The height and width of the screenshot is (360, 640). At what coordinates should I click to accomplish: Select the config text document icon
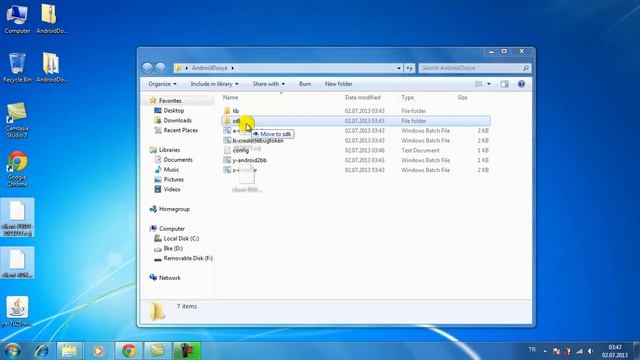[227, 150]
